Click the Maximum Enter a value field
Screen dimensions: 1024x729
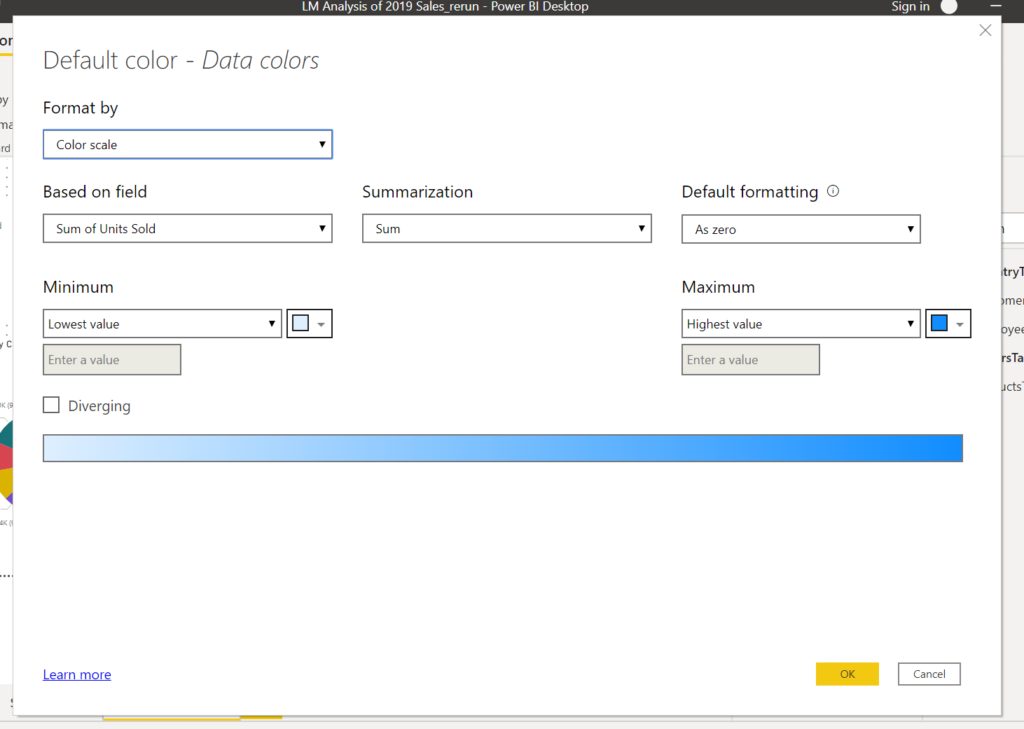[x=750, y=360]
